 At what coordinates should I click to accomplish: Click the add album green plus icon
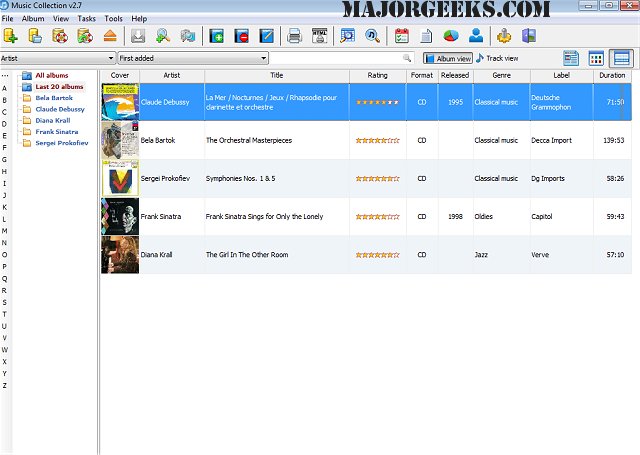[x=218, y=37]
